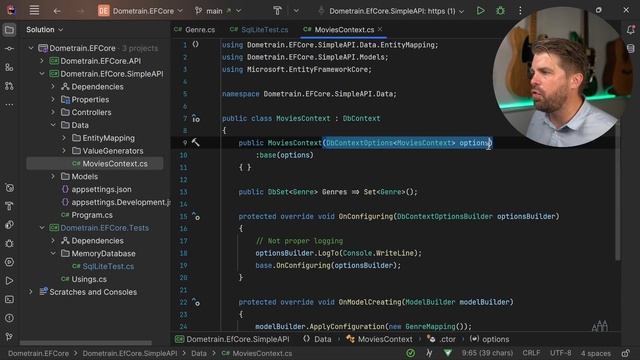Click Dometrain.EfCore.SimpleAPI in status bar path

coord(130,353)
